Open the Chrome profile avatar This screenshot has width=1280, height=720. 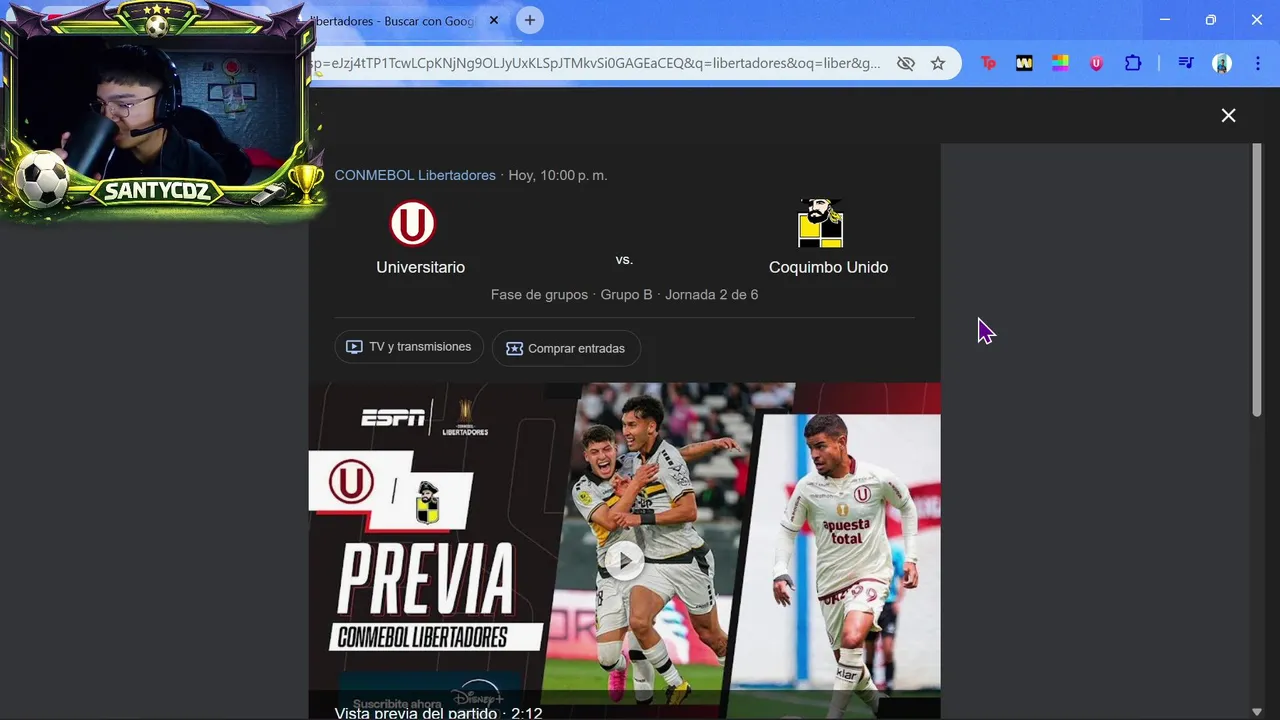pyautogui.click(x=1222, y=63)
